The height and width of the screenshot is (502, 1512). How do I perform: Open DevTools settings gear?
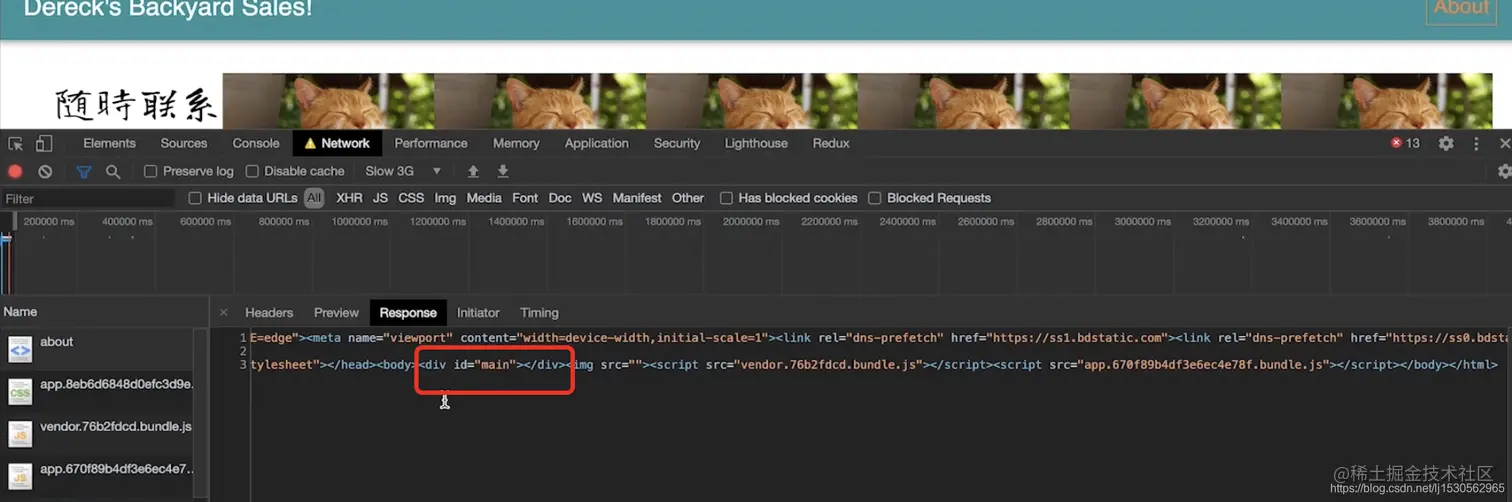(x=1446, y=144)
